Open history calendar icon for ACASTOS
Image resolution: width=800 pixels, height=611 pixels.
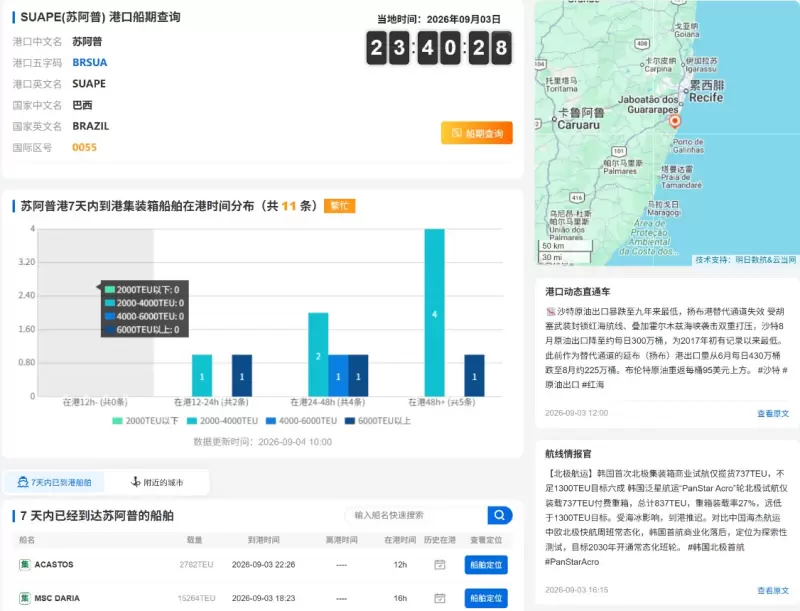coord(440,565)
